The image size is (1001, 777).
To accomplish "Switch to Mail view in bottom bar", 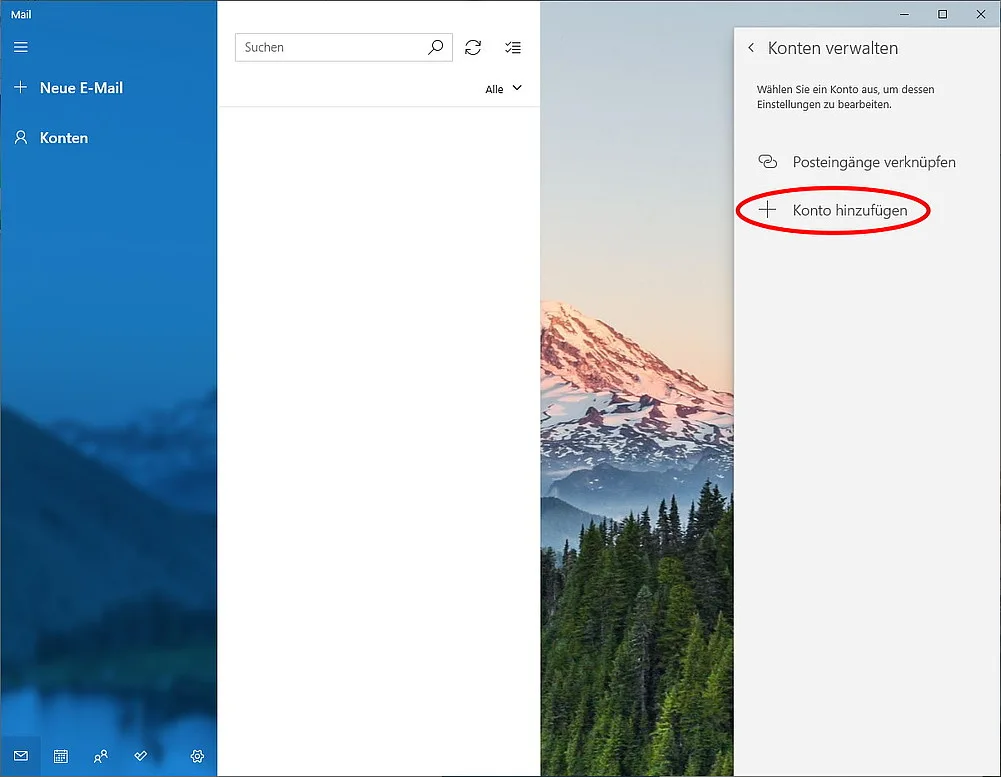I will click(21, 756).
